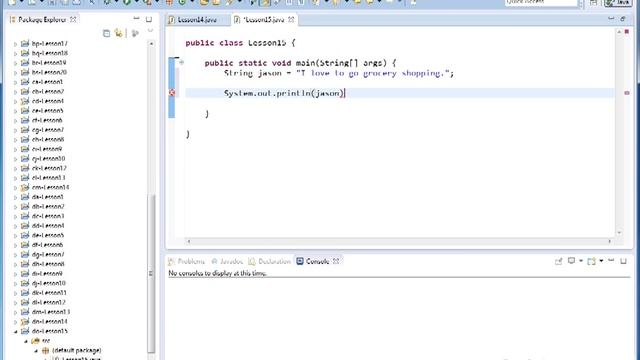
Task: Click the Pin Console icon
Action: [x=558, y=261]
